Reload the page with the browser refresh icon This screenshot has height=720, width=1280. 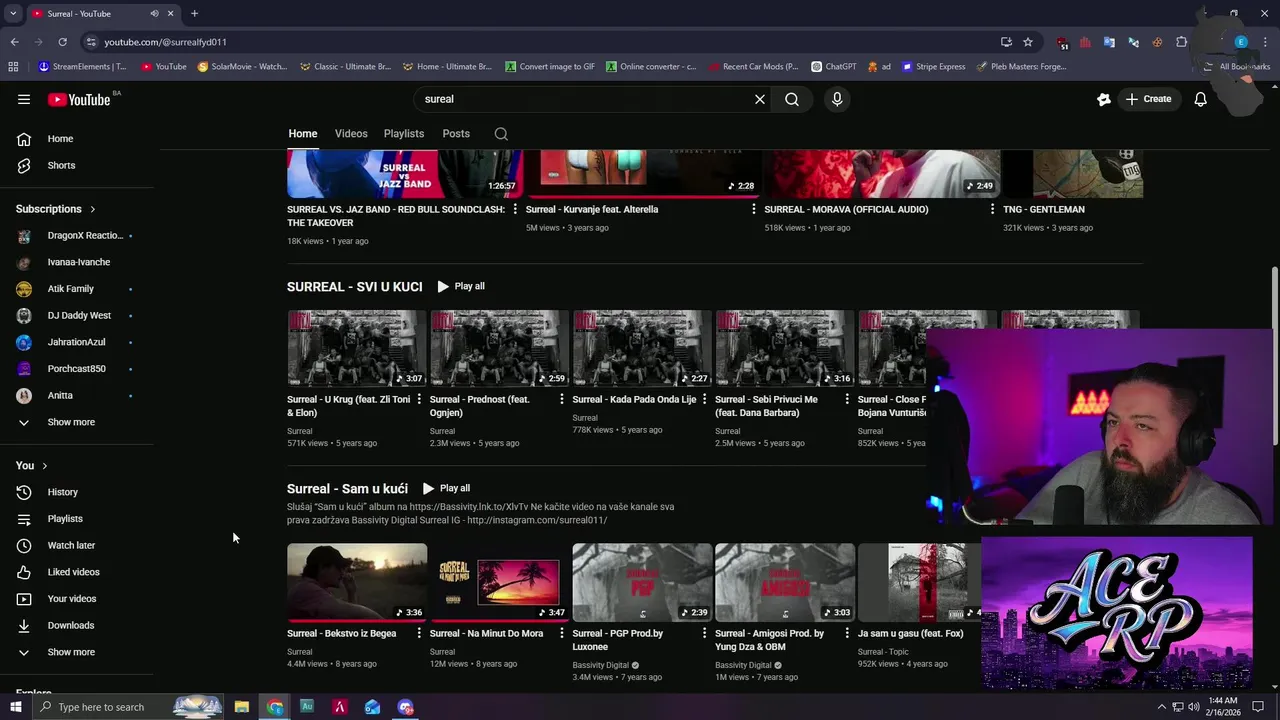point(62,42)
